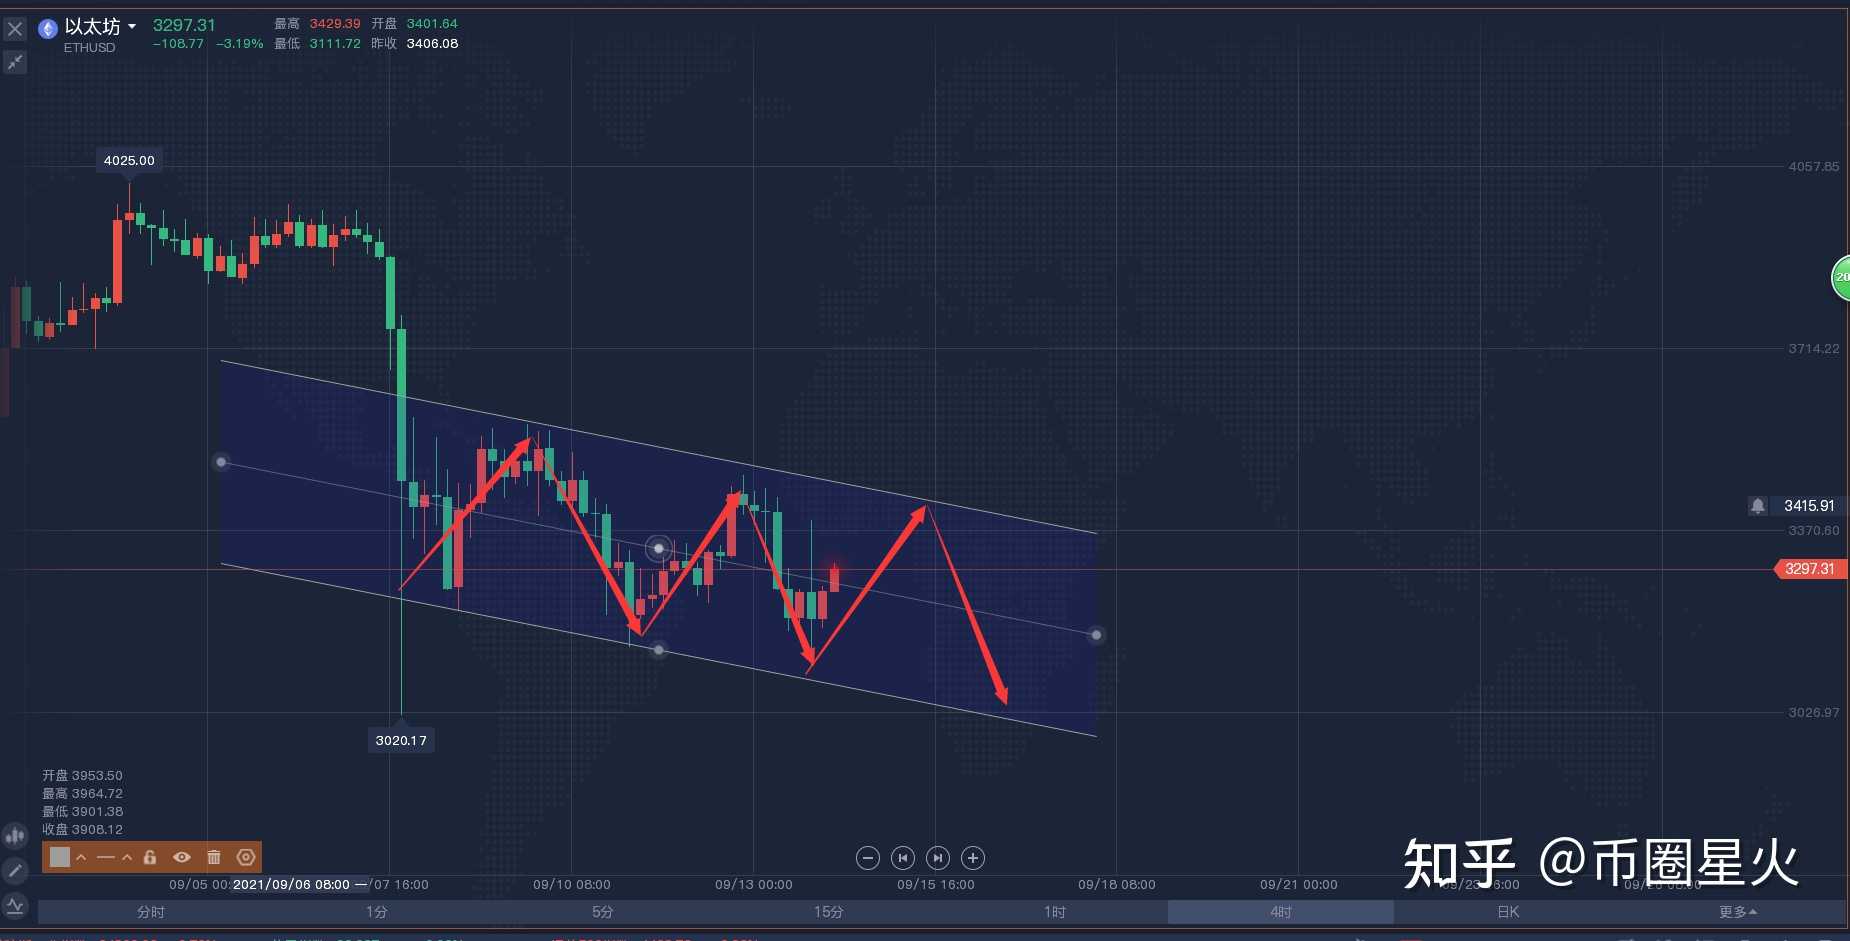Close the chart with the X icon

(x=15, y=29)
